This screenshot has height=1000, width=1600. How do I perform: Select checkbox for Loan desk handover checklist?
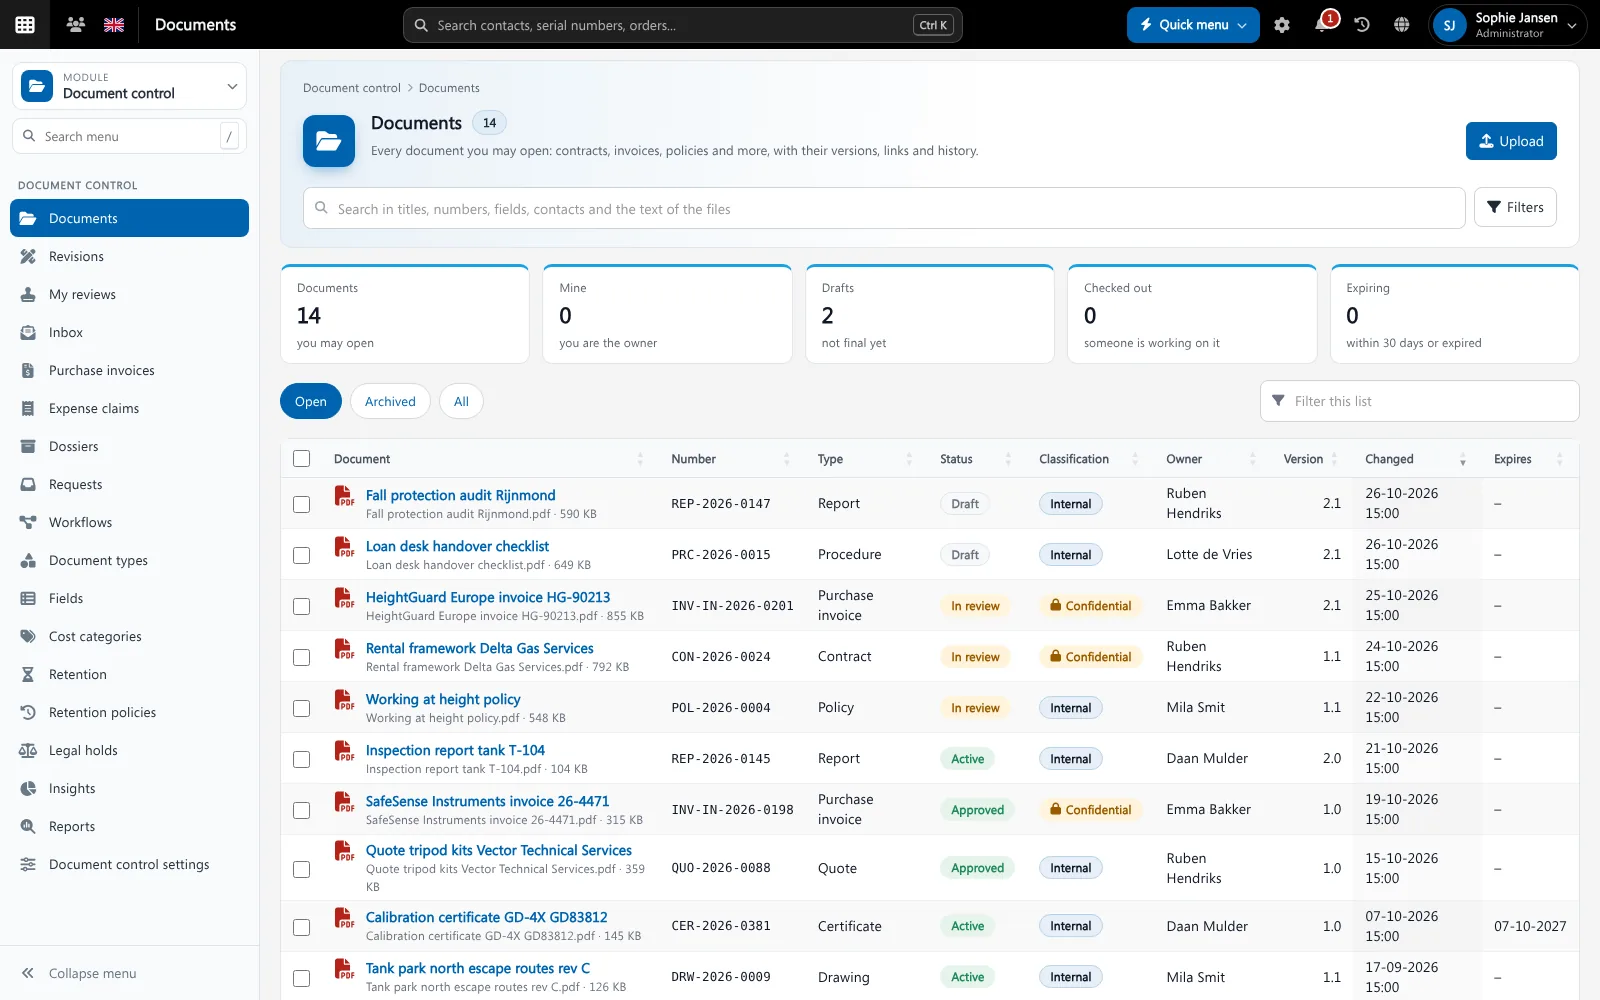click(x=301, y=555)
